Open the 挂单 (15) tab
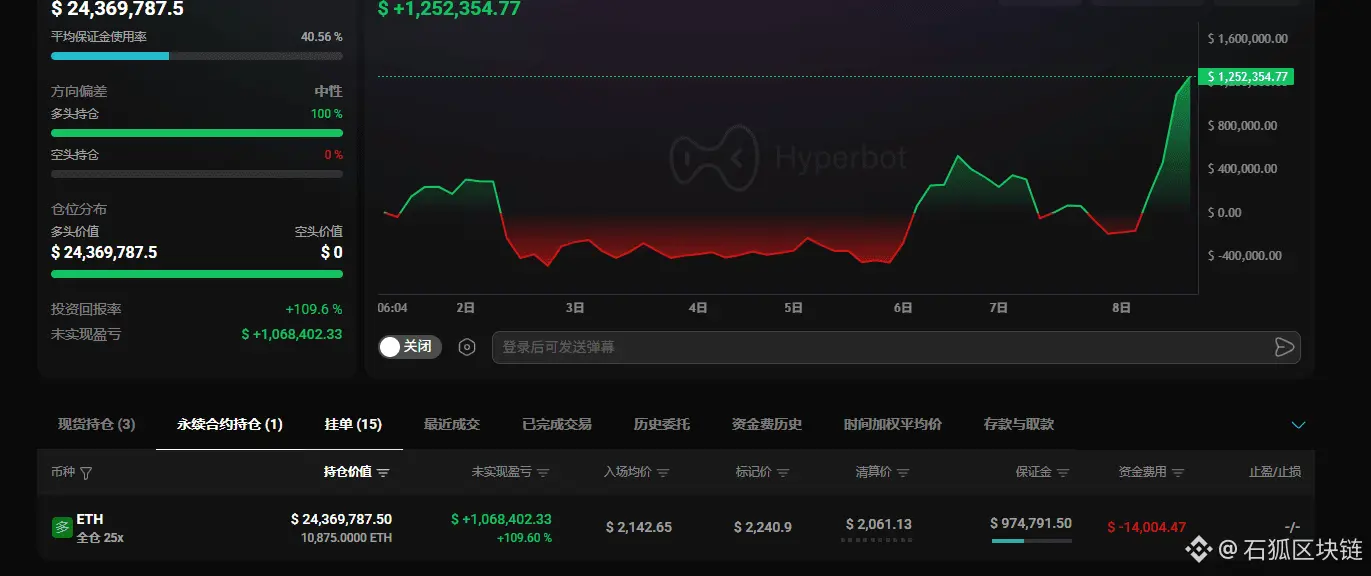This screenshot has height=576, width=1371. tap(353, 424)
